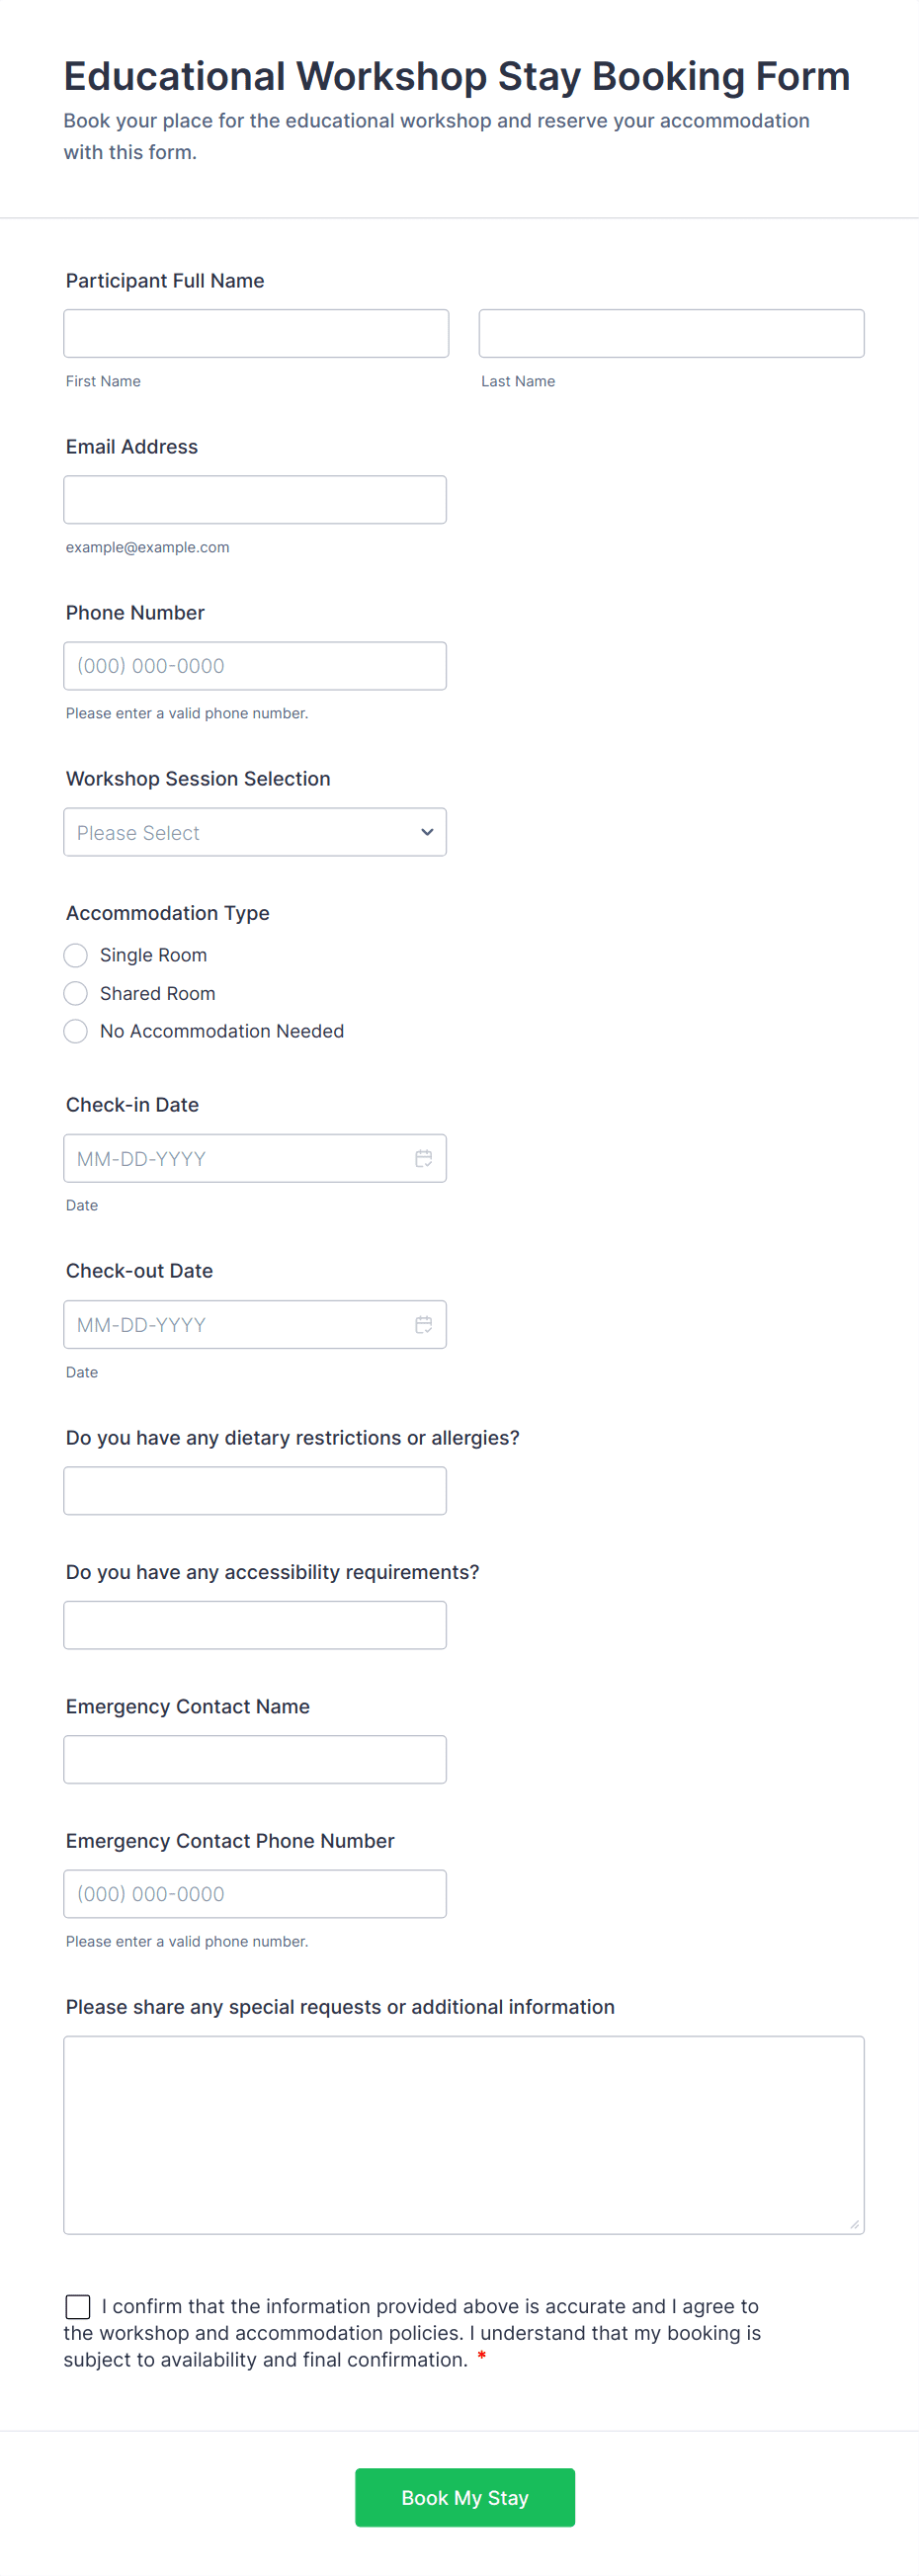The height and width of the screenshot is (2576, 919).
Task: Select the Single Room option
Action: [x=76, y=955]
